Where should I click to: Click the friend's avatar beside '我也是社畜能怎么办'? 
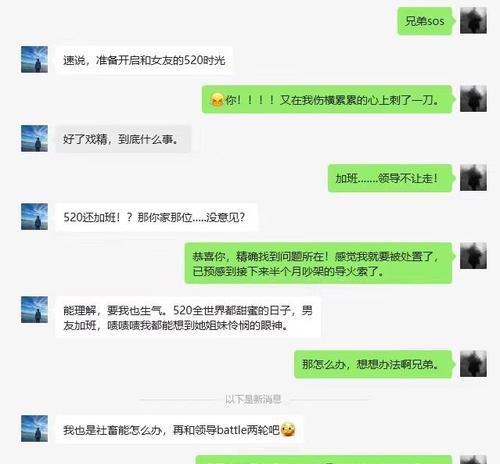[x=34, y=429]
